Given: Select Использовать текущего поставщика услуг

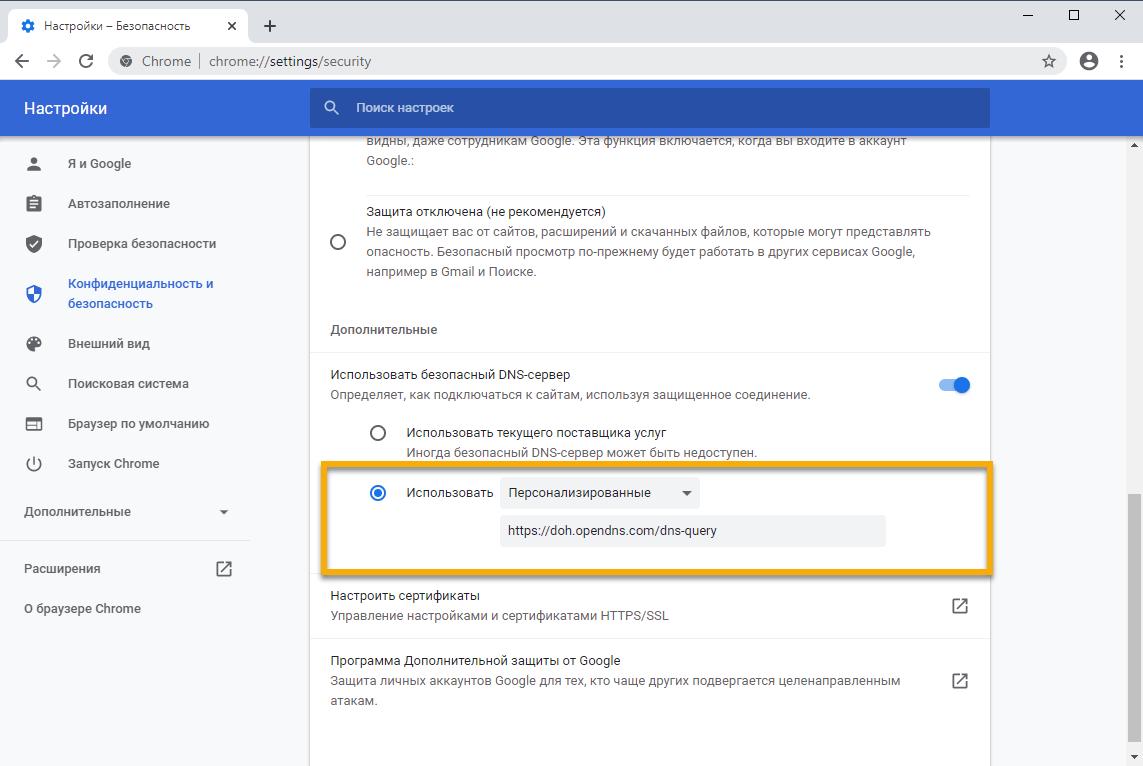Looking at the screenshot, I should point(378,432).
